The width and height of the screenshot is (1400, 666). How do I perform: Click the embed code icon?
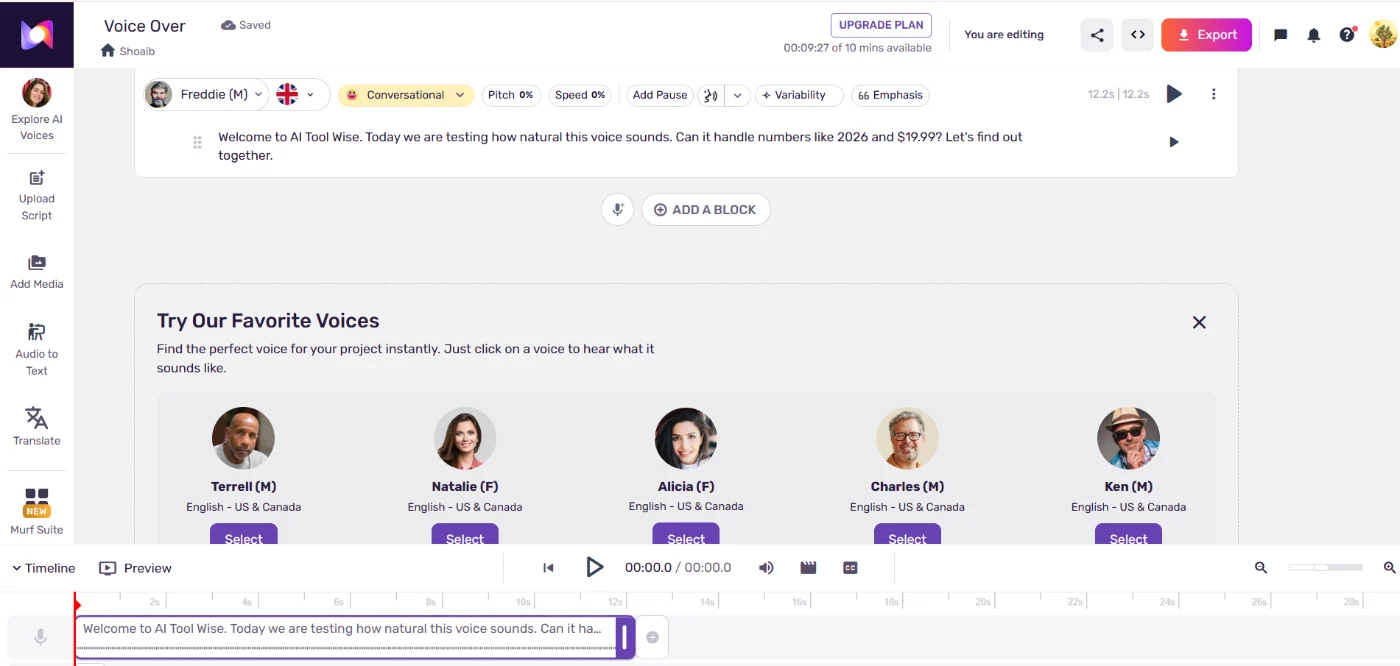point(1138,35)
